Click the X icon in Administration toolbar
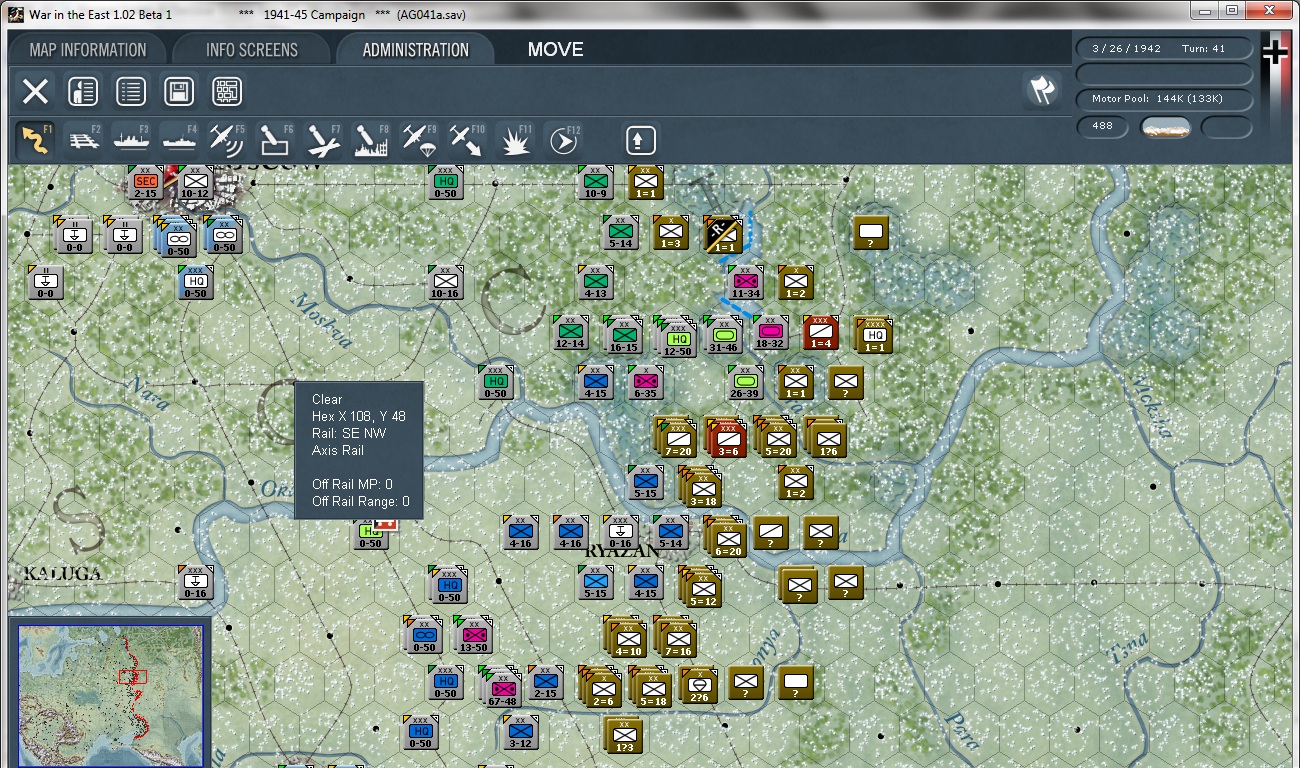Image resolution: width=1300 pixels, height=768 pixels. 35,92
